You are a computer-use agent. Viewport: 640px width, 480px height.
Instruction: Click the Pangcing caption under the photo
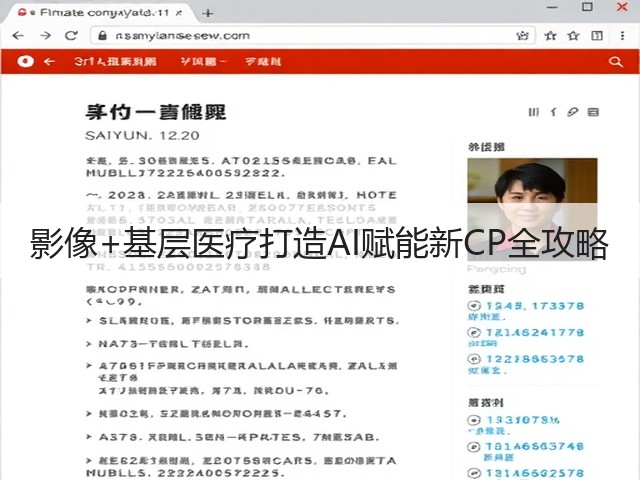496,269
